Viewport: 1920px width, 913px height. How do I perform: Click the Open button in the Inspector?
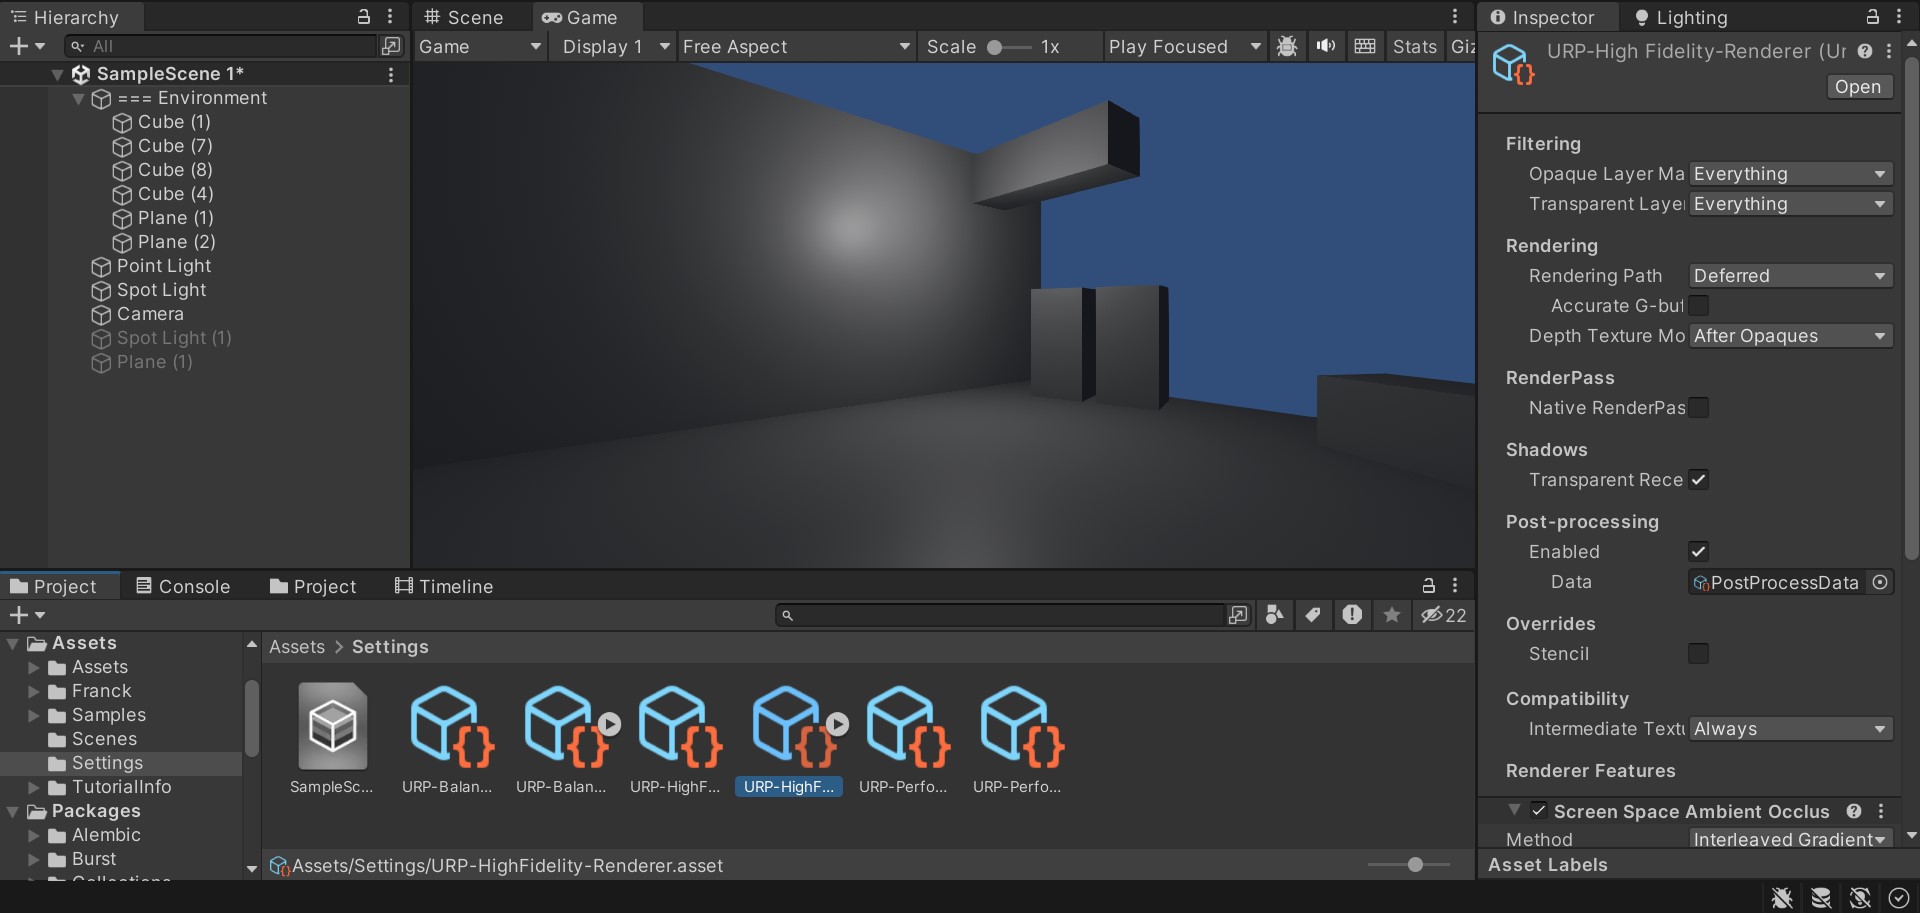(x=1857, y=87)
